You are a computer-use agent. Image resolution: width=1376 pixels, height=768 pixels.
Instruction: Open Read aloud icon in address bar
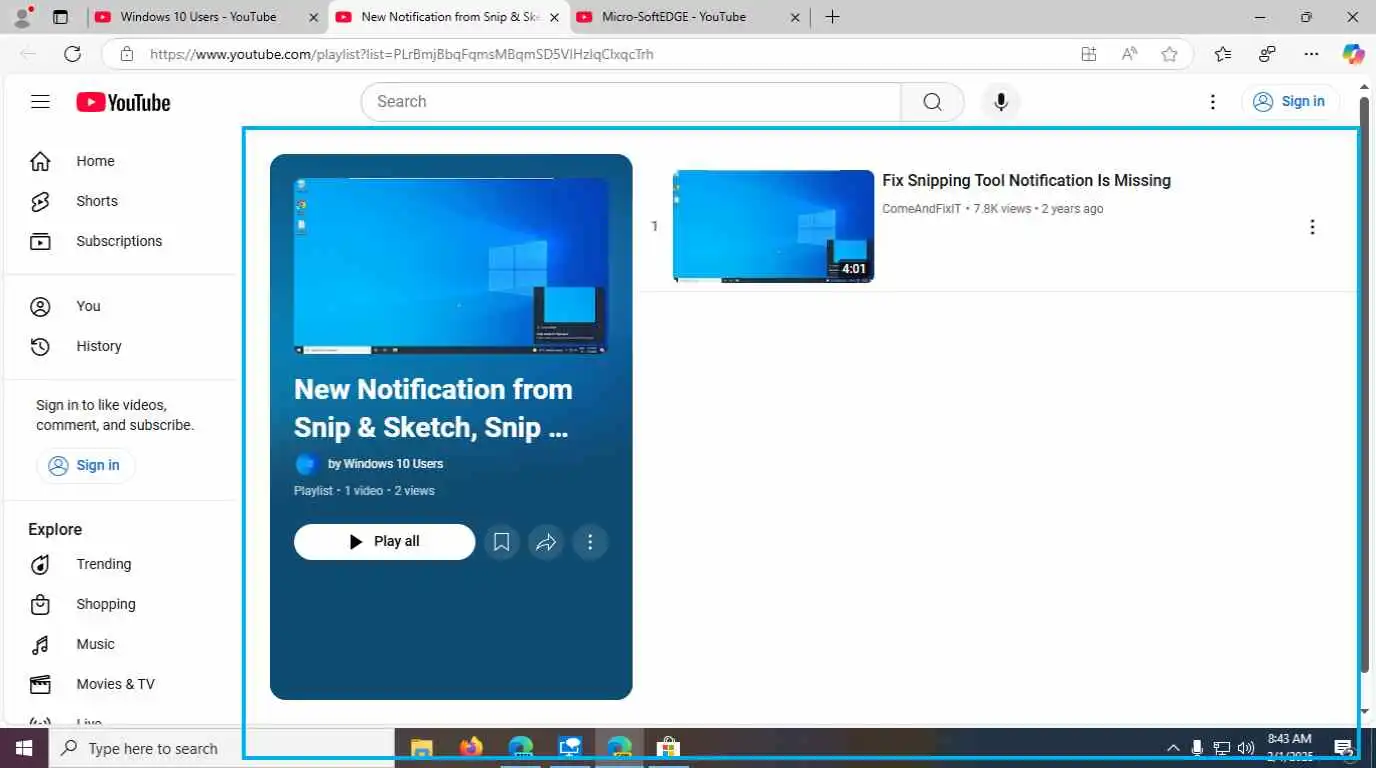(1129, 54)
